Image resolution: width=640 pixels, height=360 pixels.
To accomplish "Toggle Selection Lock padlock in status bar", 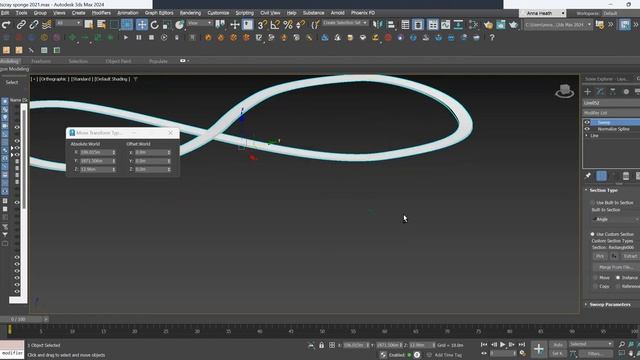I will [322, 345].
